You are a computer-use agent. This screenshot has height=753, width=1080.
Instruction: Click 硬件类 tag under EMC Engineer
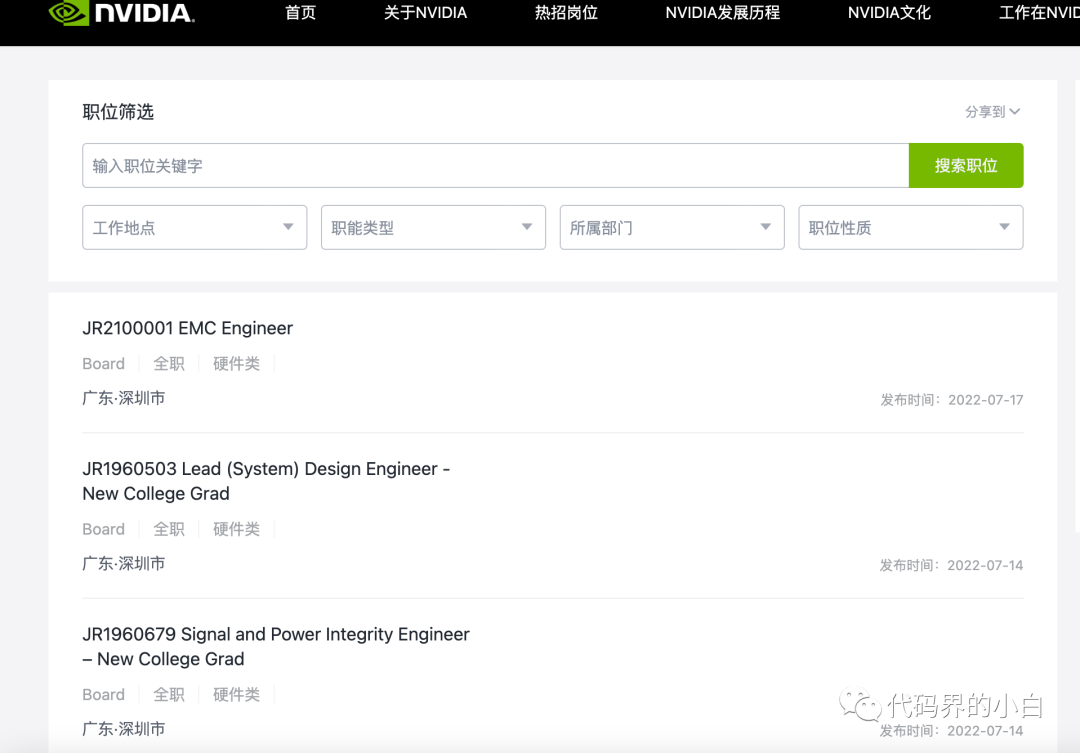236,364
